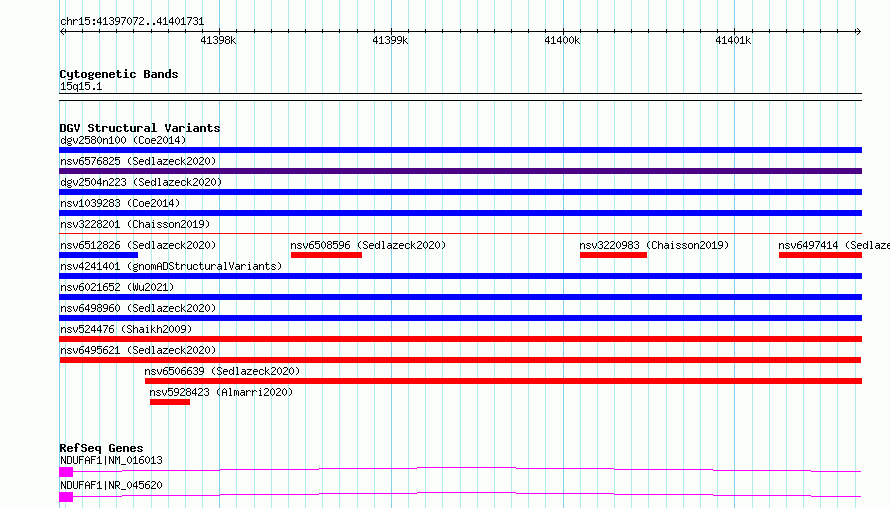890x508 pixels.
Task: Click the RefSeq Genes track heading
Action: 101,448
